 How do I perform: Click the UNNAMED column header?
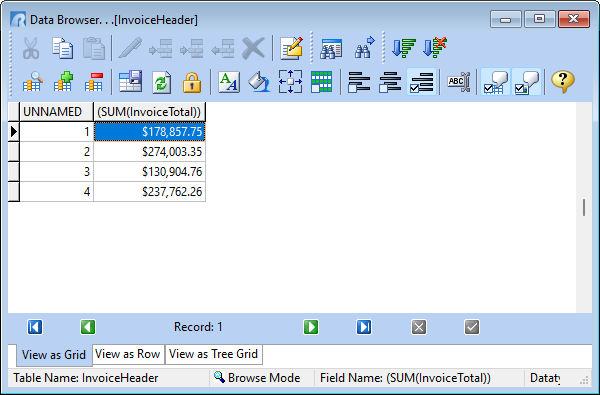(57, 112)
